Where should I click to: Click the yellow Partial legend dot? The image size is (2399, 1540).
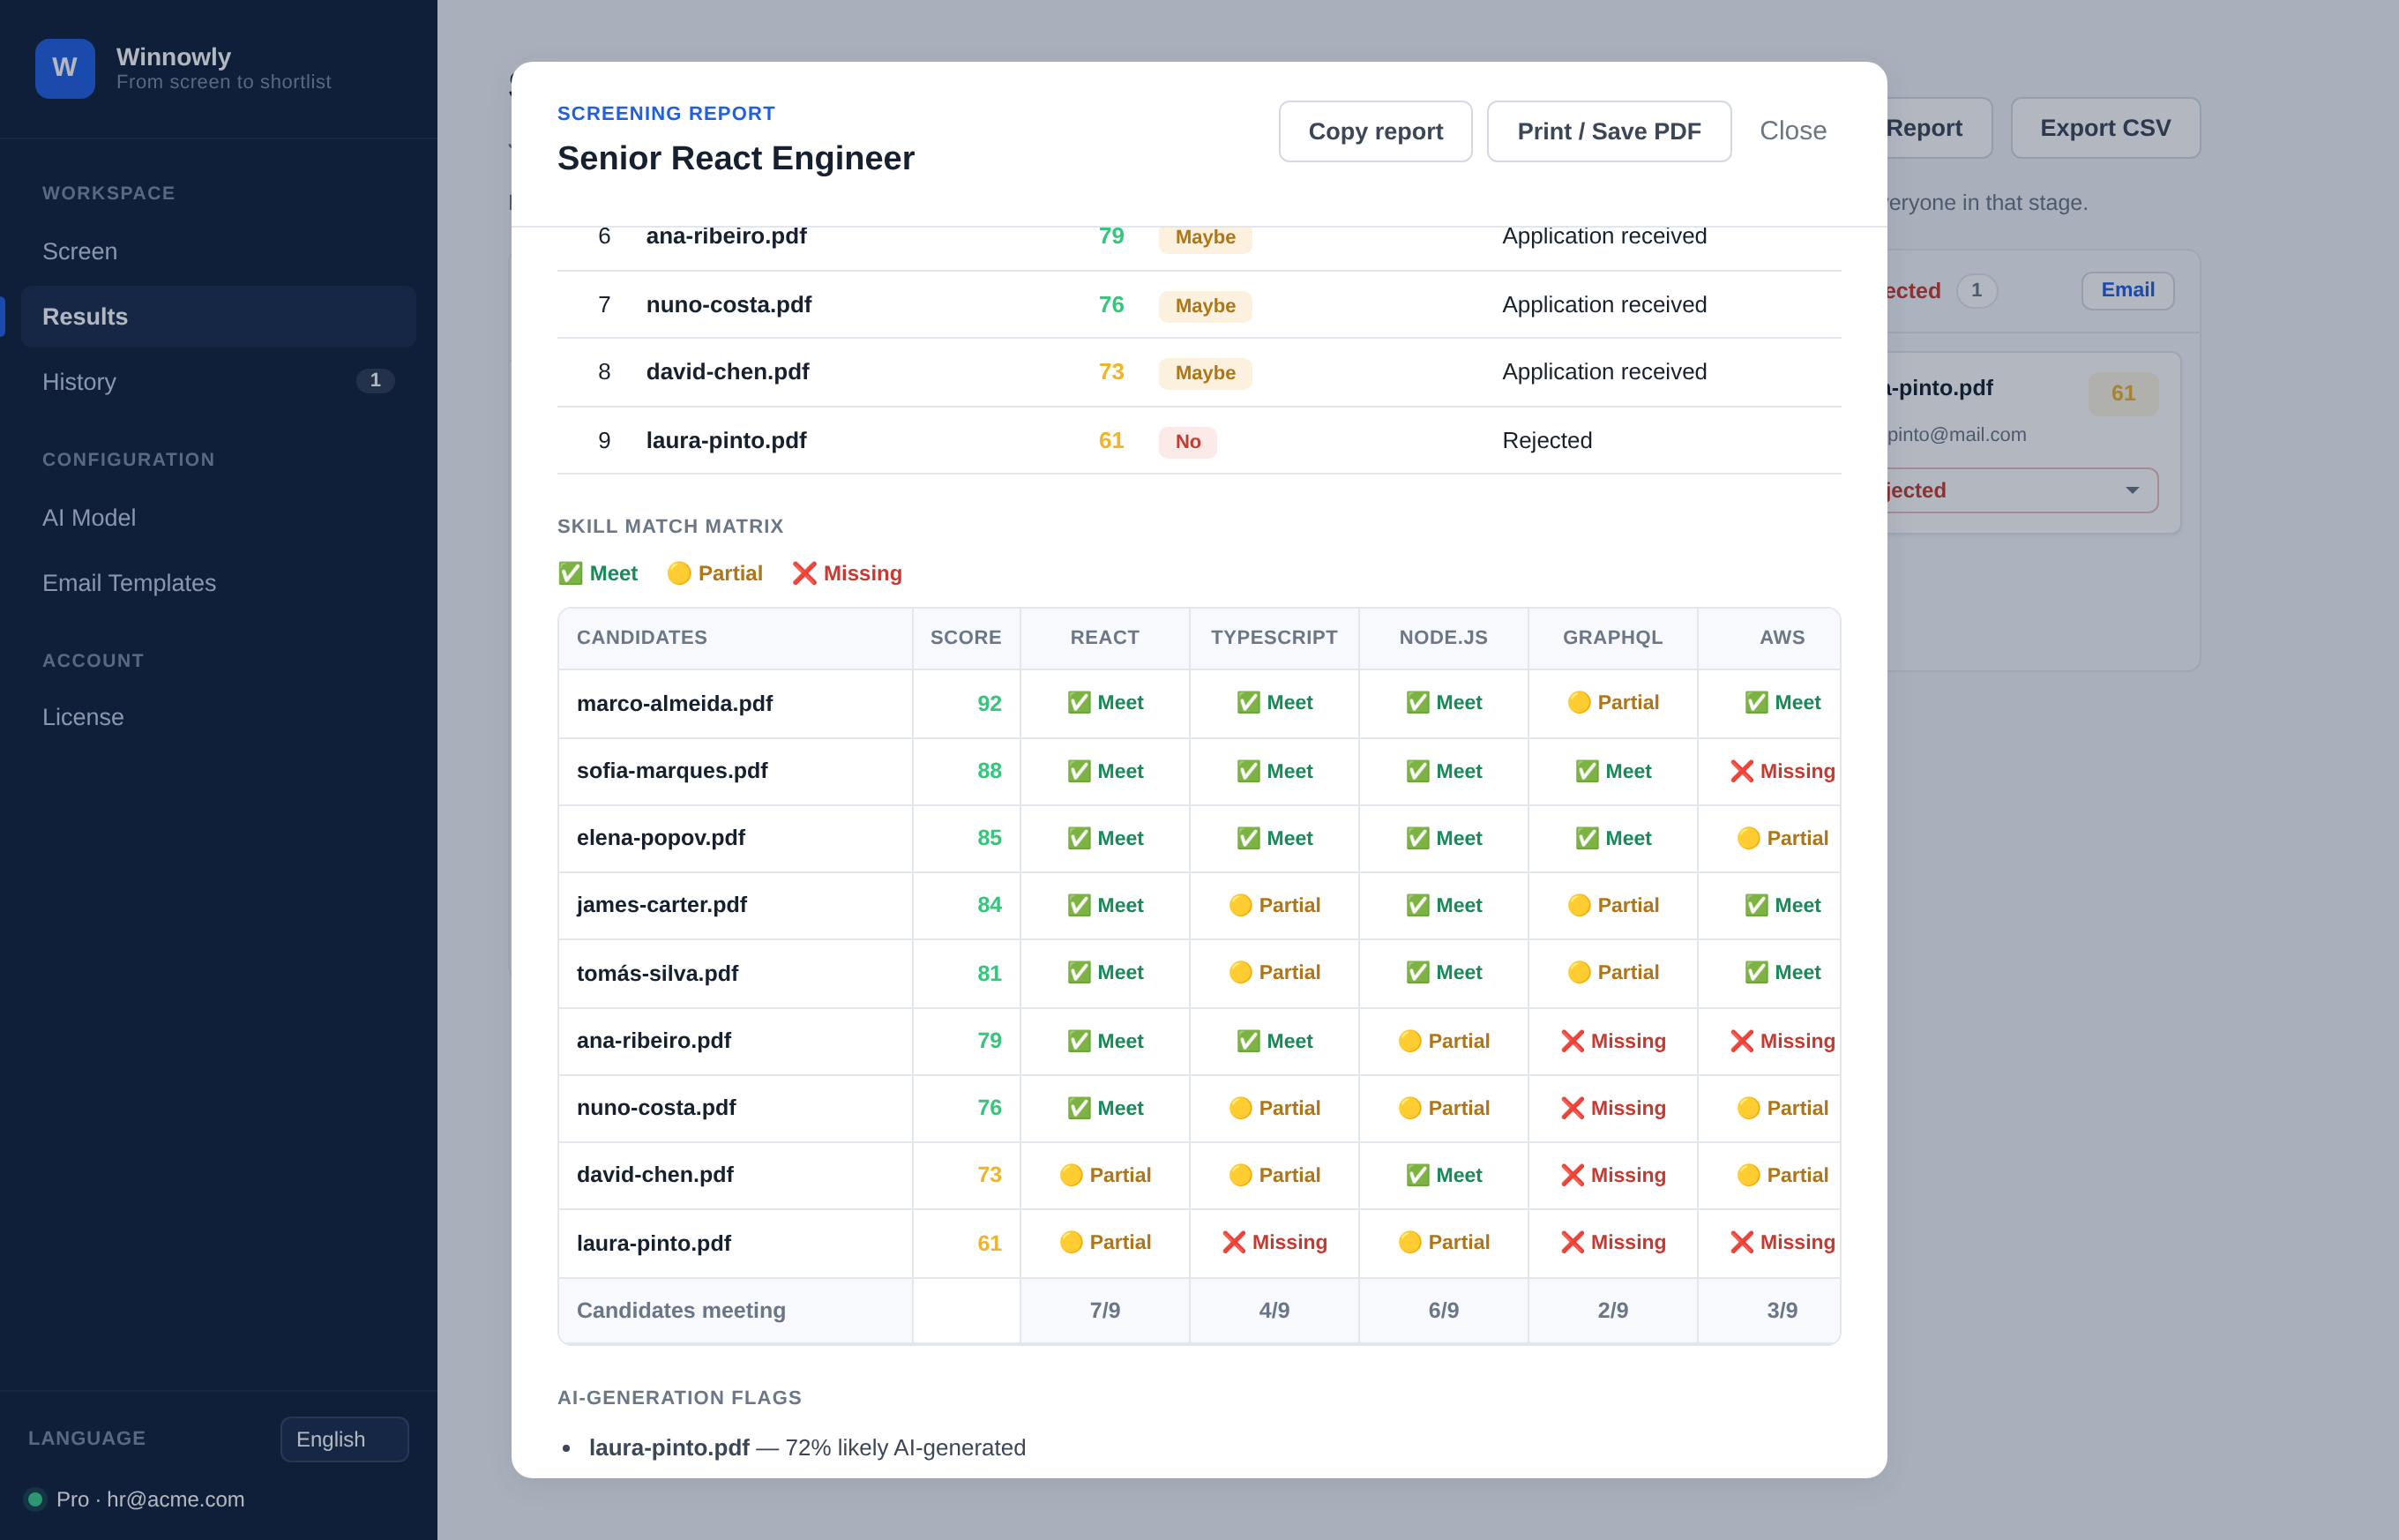coord(679,573)
